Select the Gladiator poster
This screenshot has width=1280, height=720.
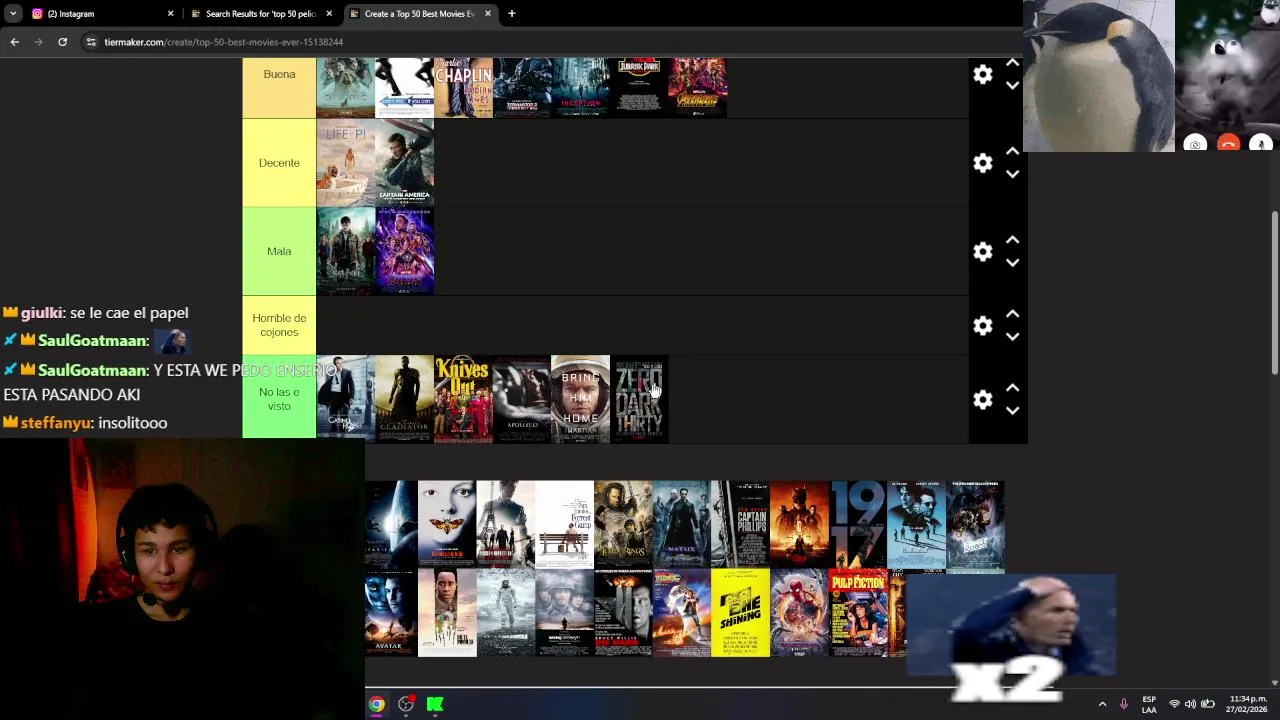(404, 399)
